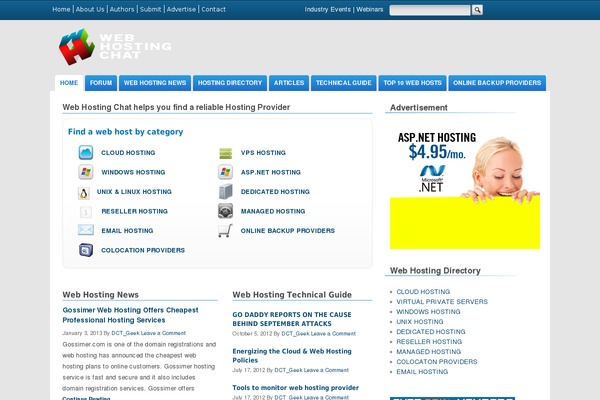Image resolution: width=600 pixels, height=400 pixels.
Task: Switch to the Forum tab
Action: [101, 83]
